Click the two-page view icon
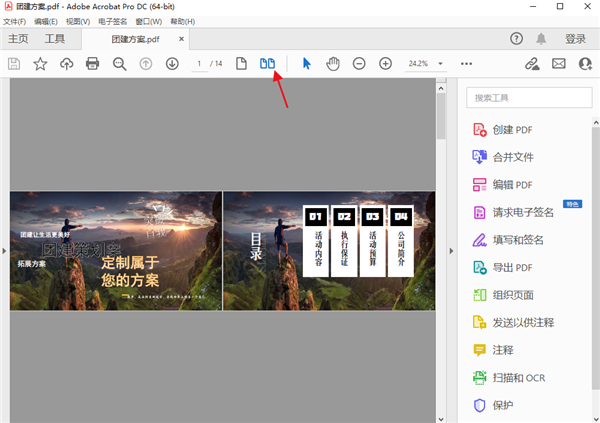 [x=267, y=64]
